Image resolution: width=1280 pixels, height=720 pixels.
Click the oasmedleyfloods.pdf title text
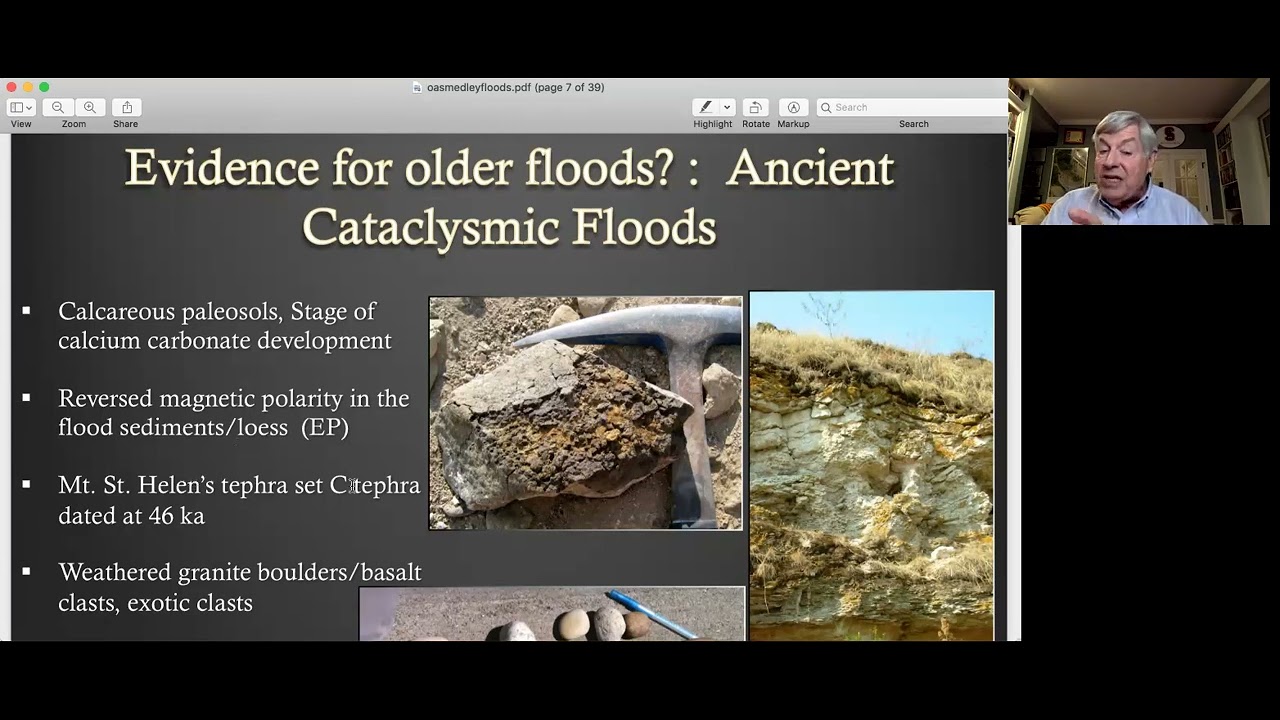coord(515,87)
